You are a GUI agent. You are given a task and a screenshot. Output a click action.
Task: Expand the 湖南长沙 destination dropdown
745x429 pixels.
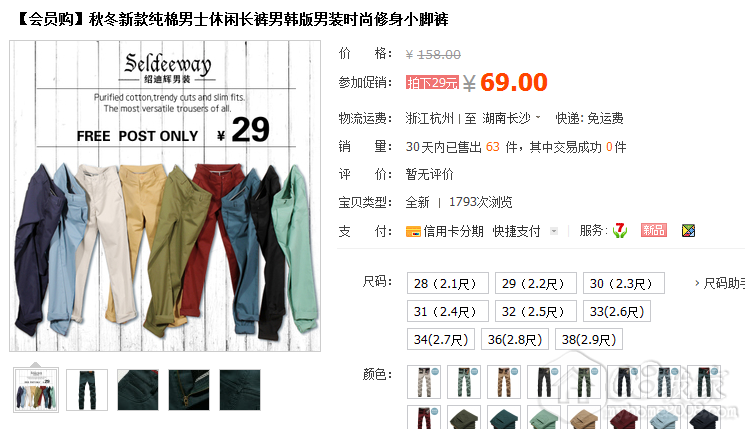538,117
